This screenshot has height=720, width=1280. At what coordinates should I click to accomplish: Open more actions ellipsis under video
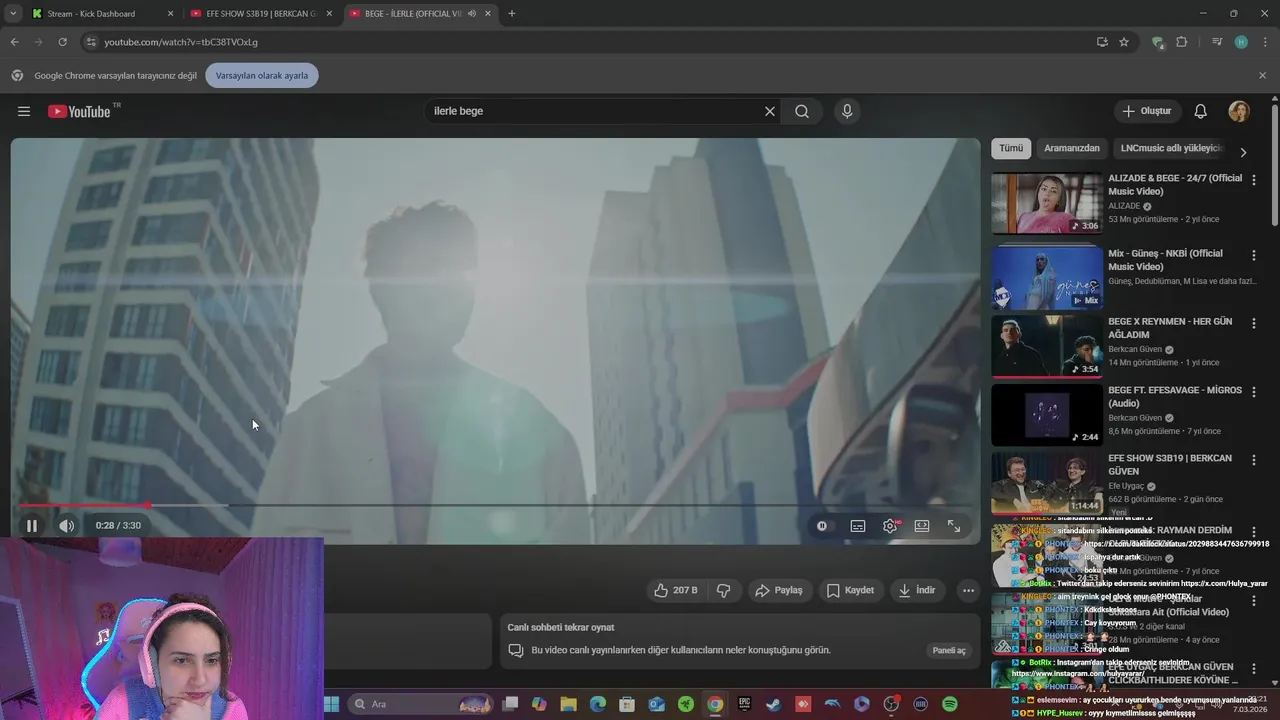coord(968,590)
